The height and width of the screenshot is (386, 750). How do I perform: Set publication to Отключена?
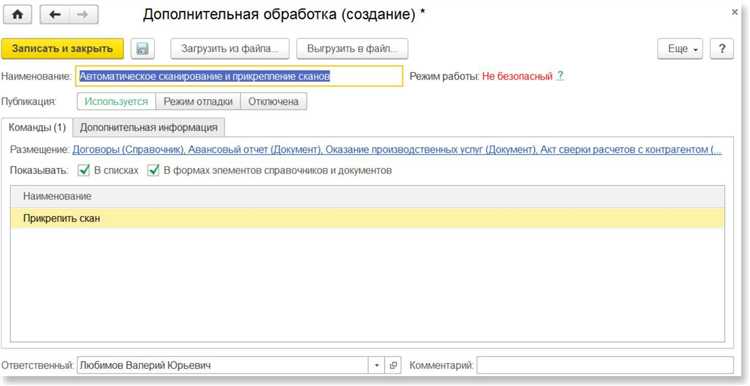click(274, 101)
